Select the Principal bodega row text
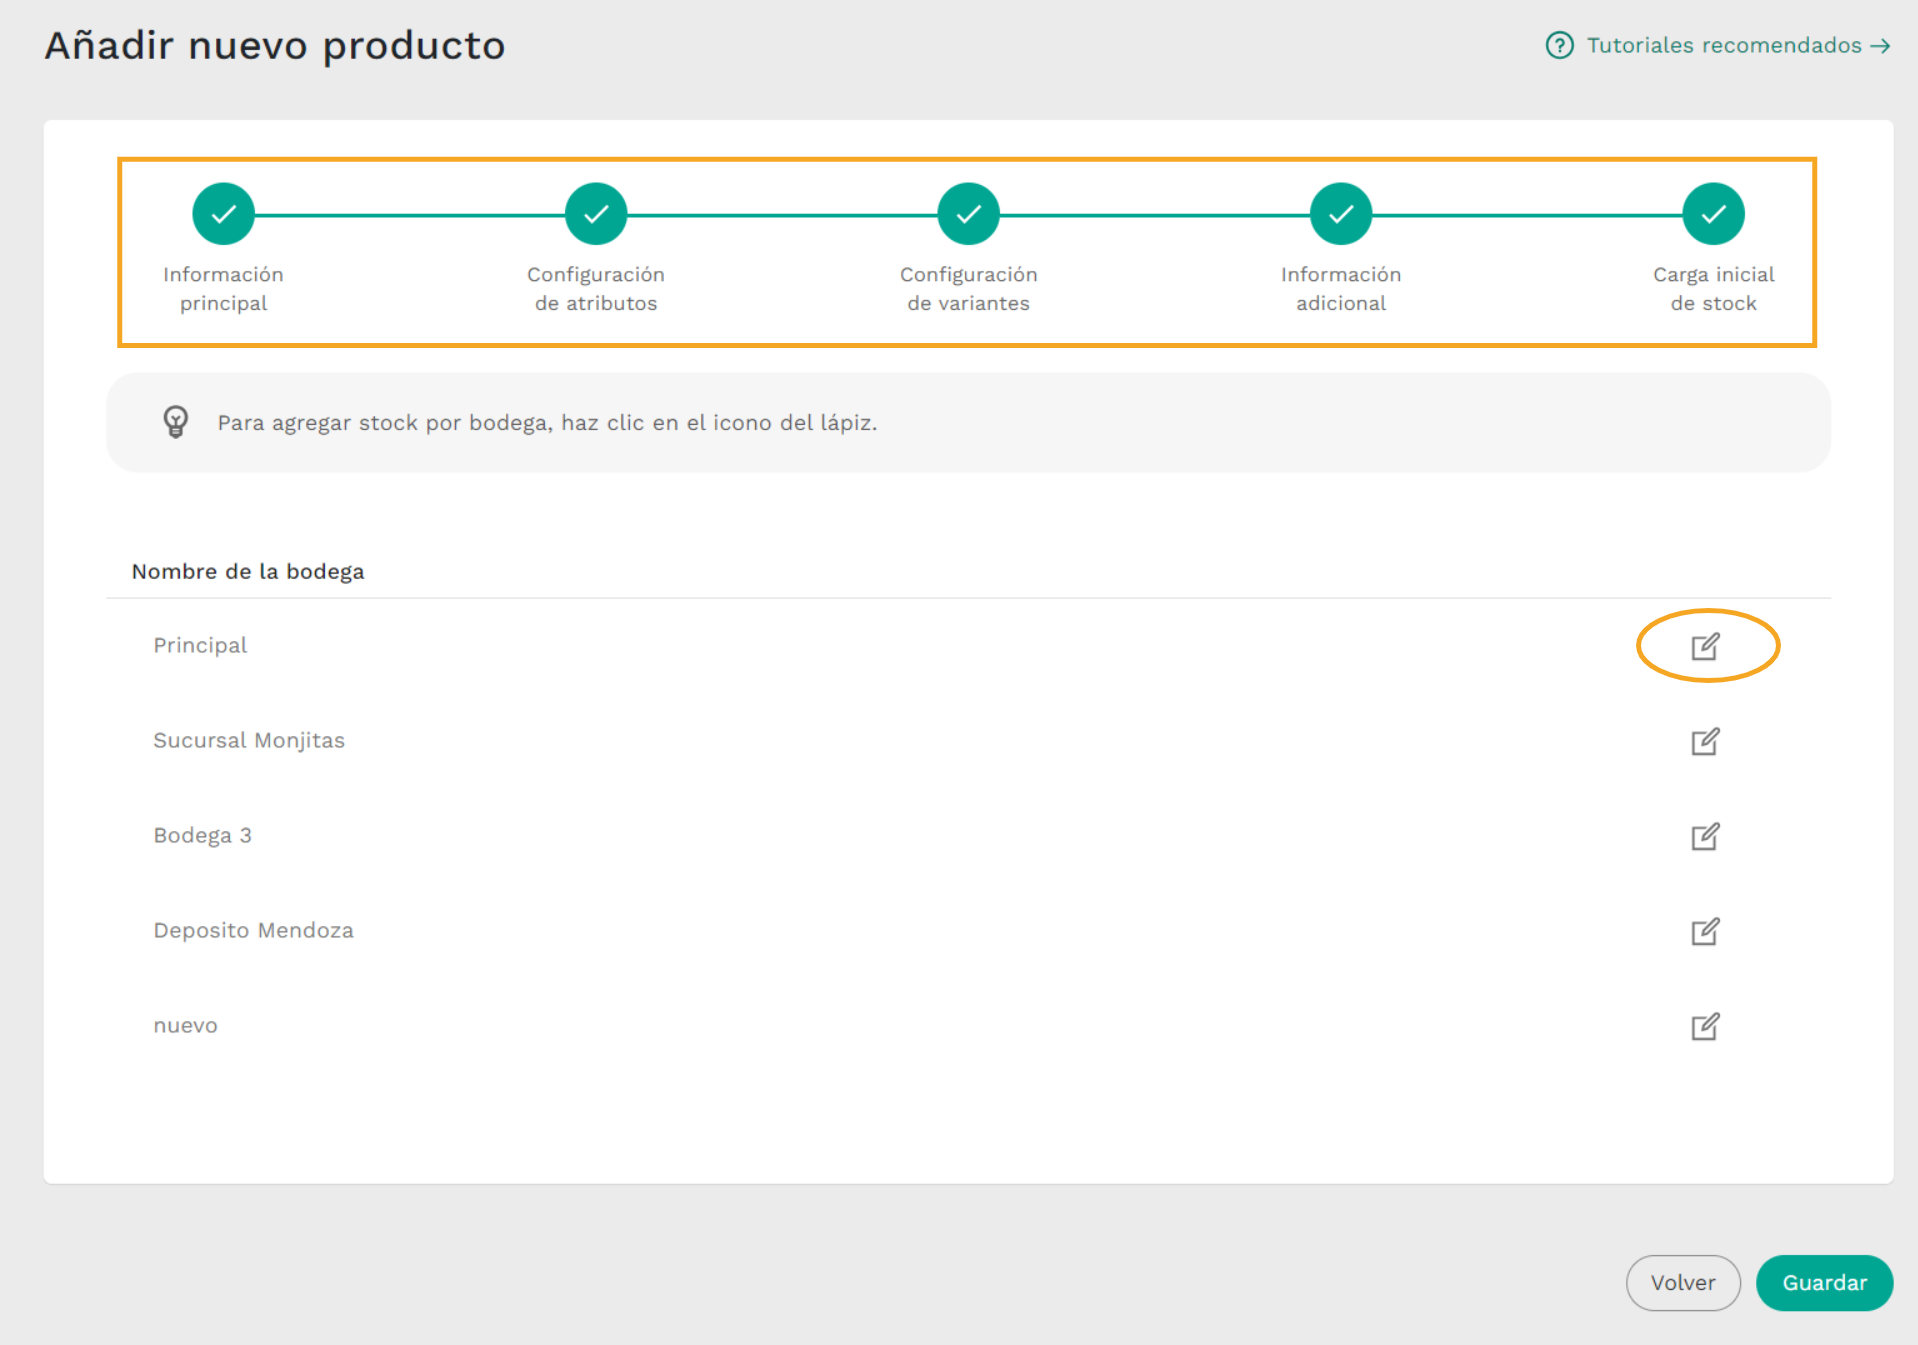The image size is (1918, 1345). tap(200, 646)
